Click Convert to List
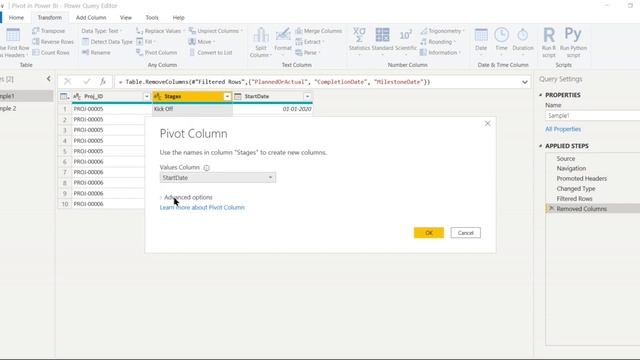This screenshot has height=360, width=640. (x=211, y=53)
